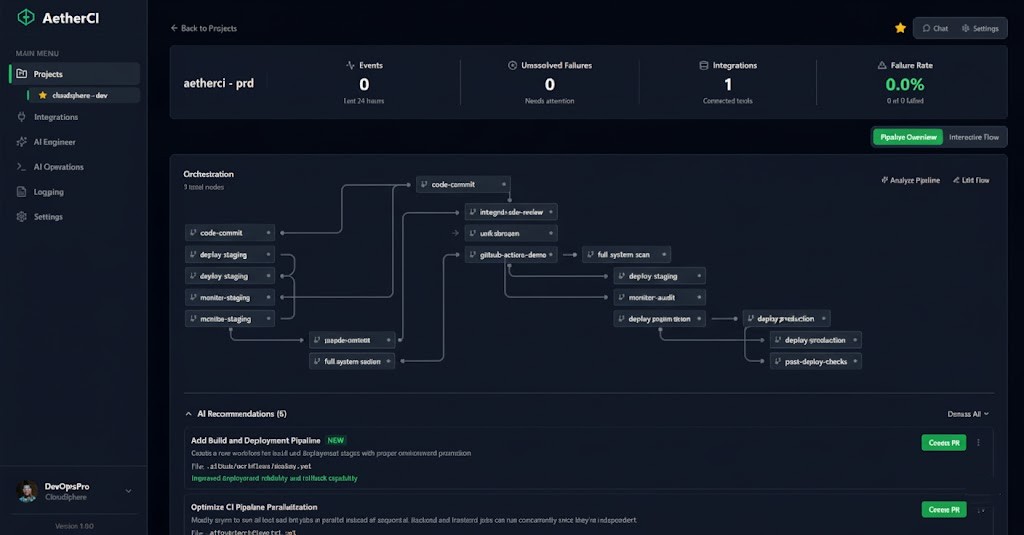Click the yellow star favorite icon
This screenshot has width=1024, height=535.
900,28
